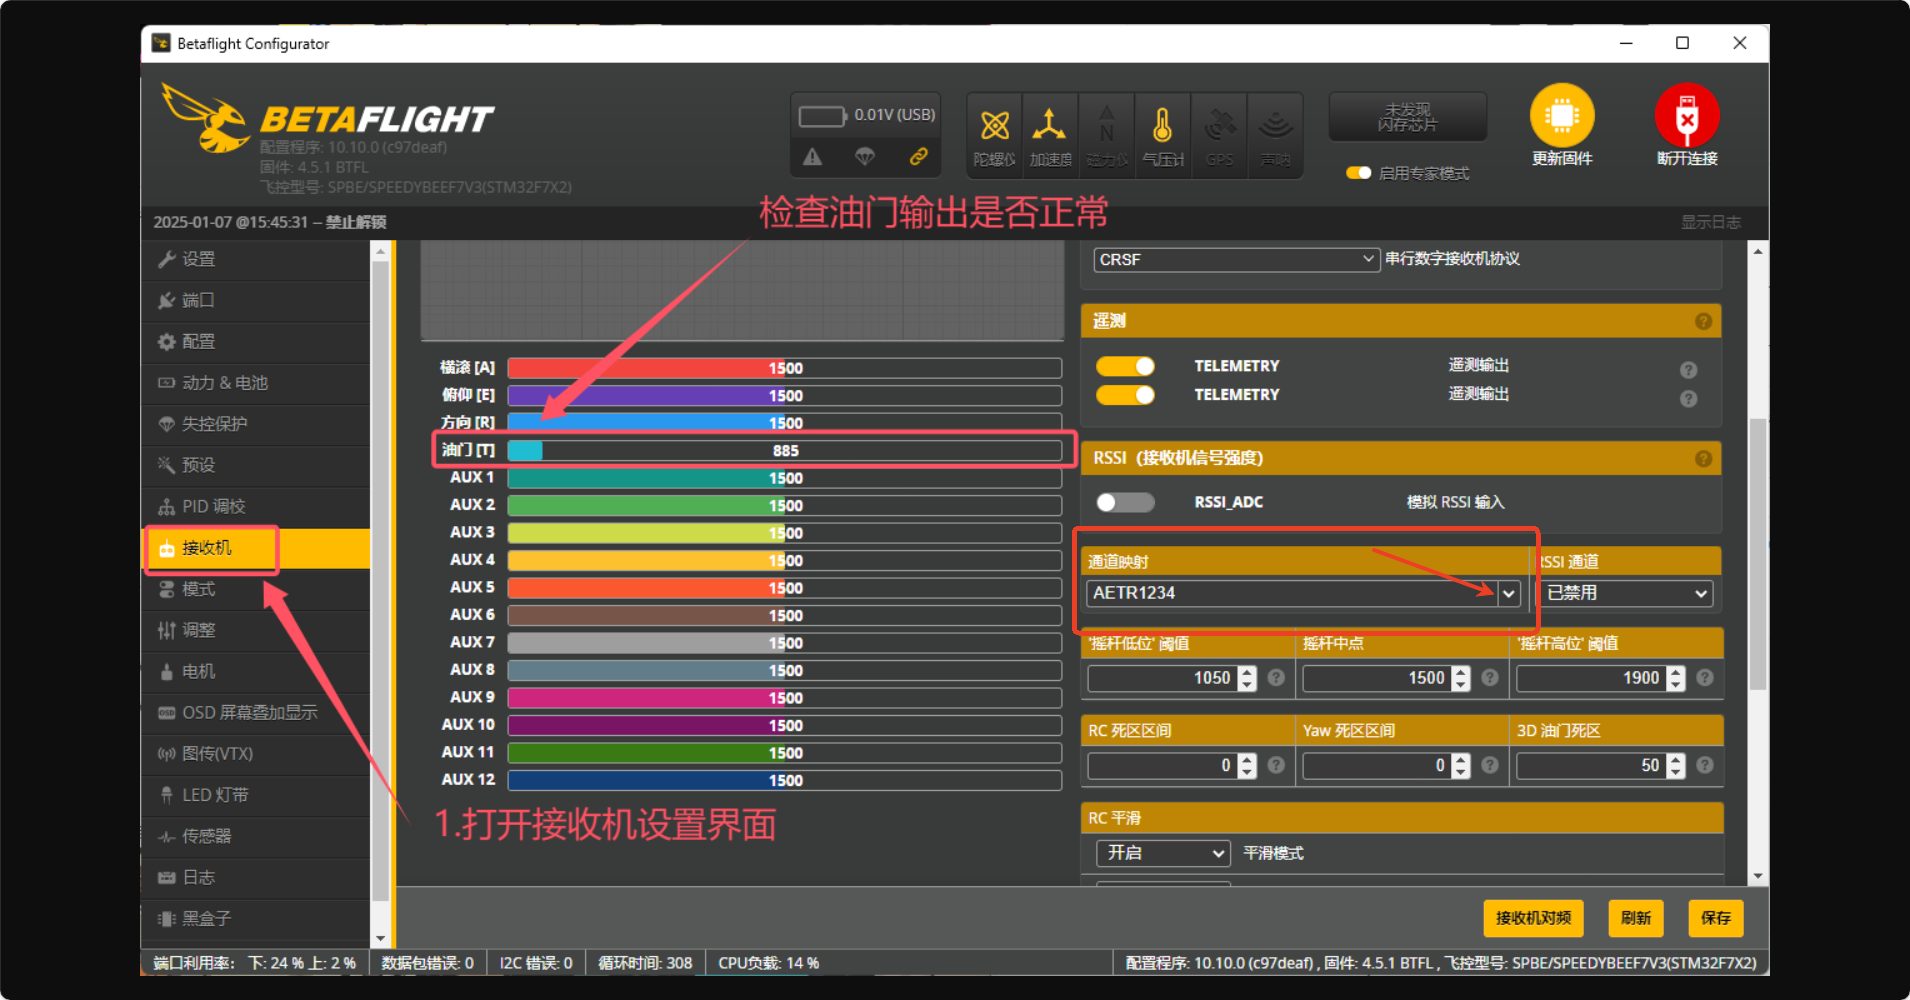Click the 接收机对频 bind button
The width and height of the screenshot is (1910, 1000).
pos(1533,918)
